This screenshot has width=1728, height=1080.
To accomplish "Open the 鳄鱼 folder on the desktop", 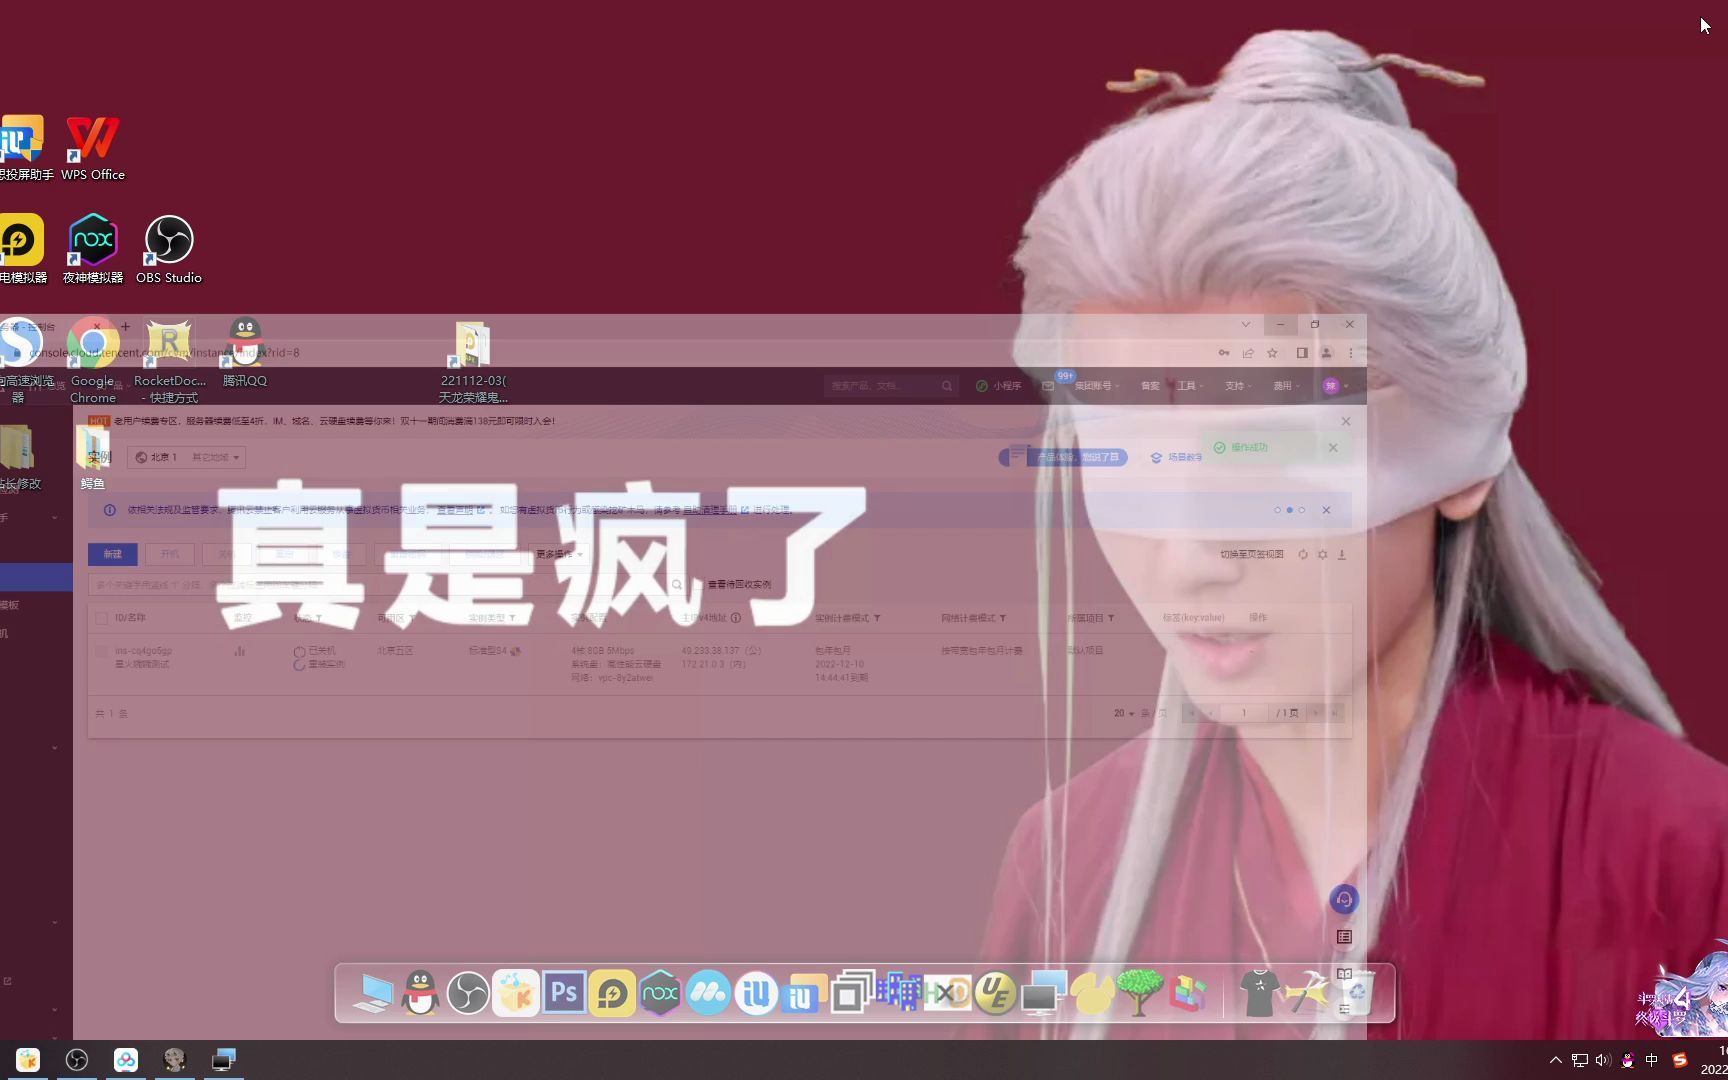I will [x=93, y=457].
